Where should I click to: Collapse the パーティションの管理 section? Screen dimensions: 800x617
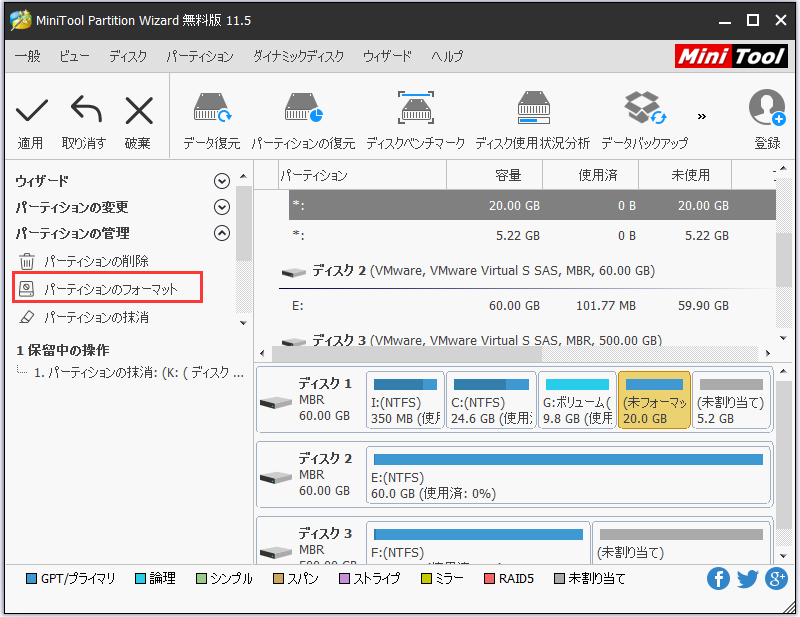coord(222,233)
